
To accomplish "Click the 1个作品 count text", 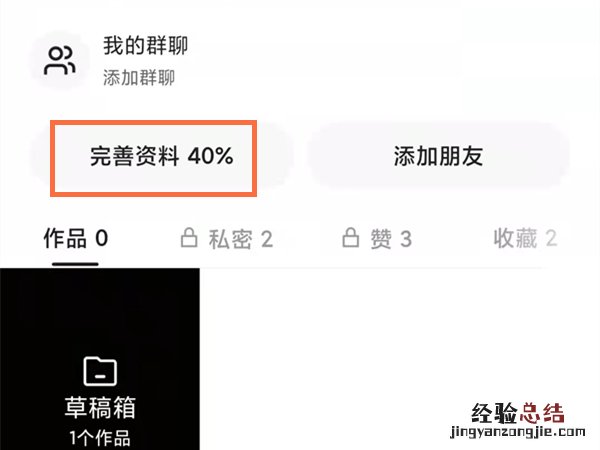I will 100,438.
